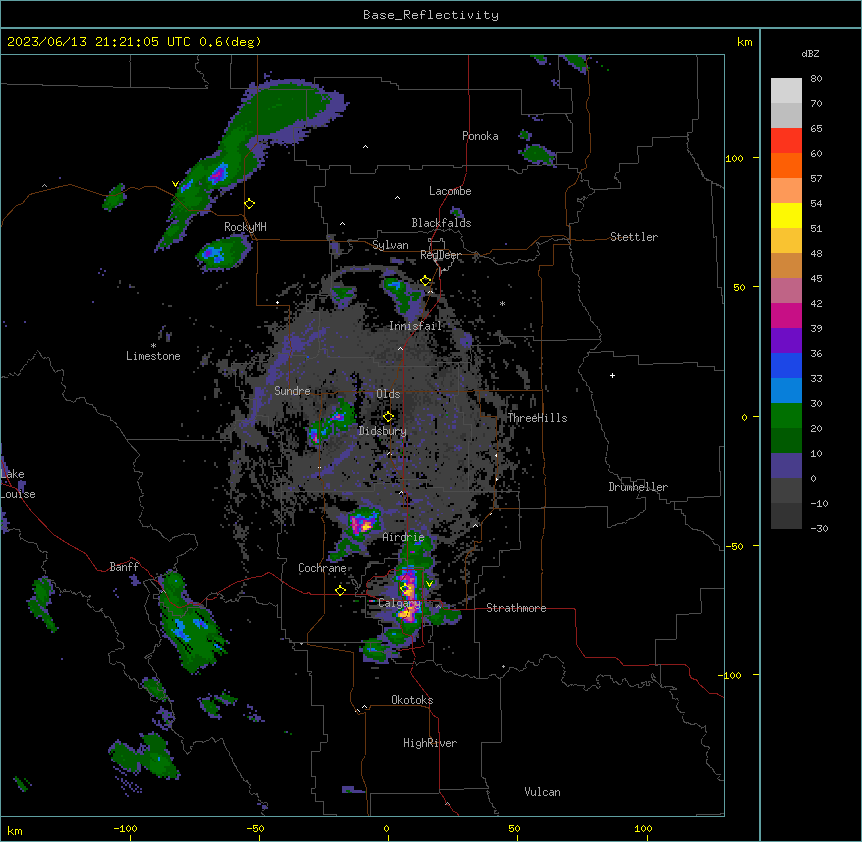Select the 51 dBZ yellow legend swatch

pyautogui.click(x=786, y=215)
